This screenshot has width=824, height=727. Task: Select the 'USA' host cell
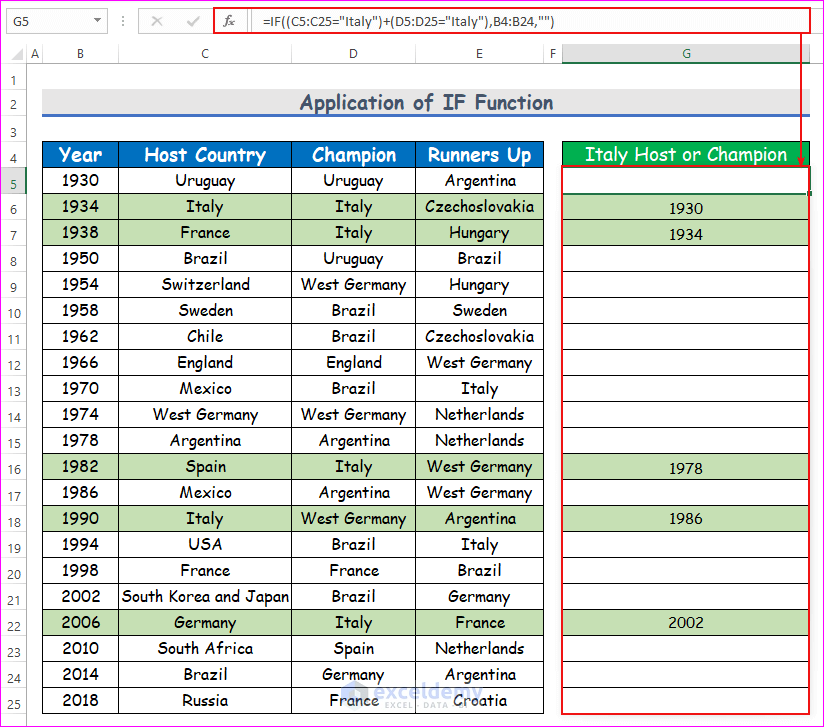(205, 544)
